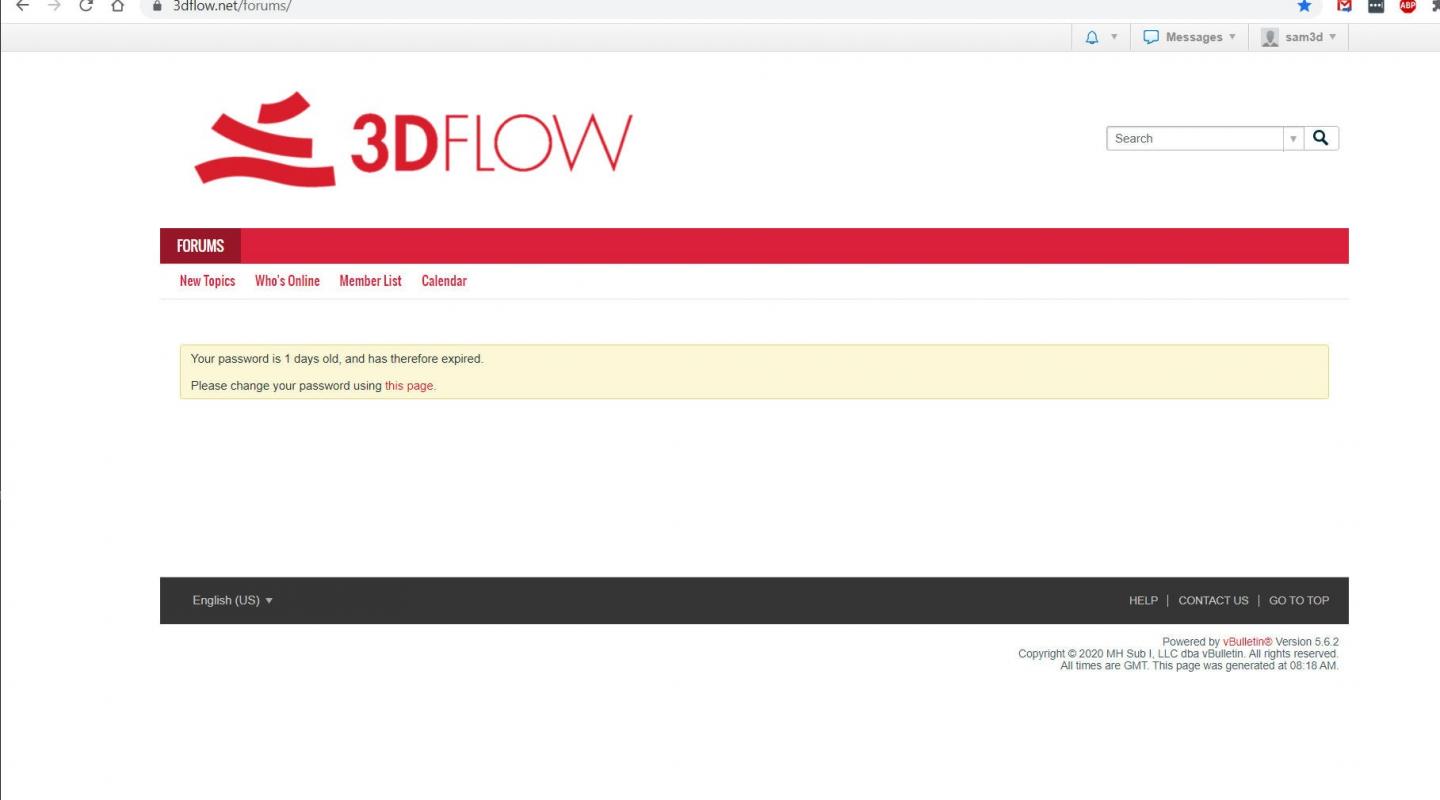1440x800 pixels.
Task: Follow the 'this page' password link
Action: click(x=409, y=386)
